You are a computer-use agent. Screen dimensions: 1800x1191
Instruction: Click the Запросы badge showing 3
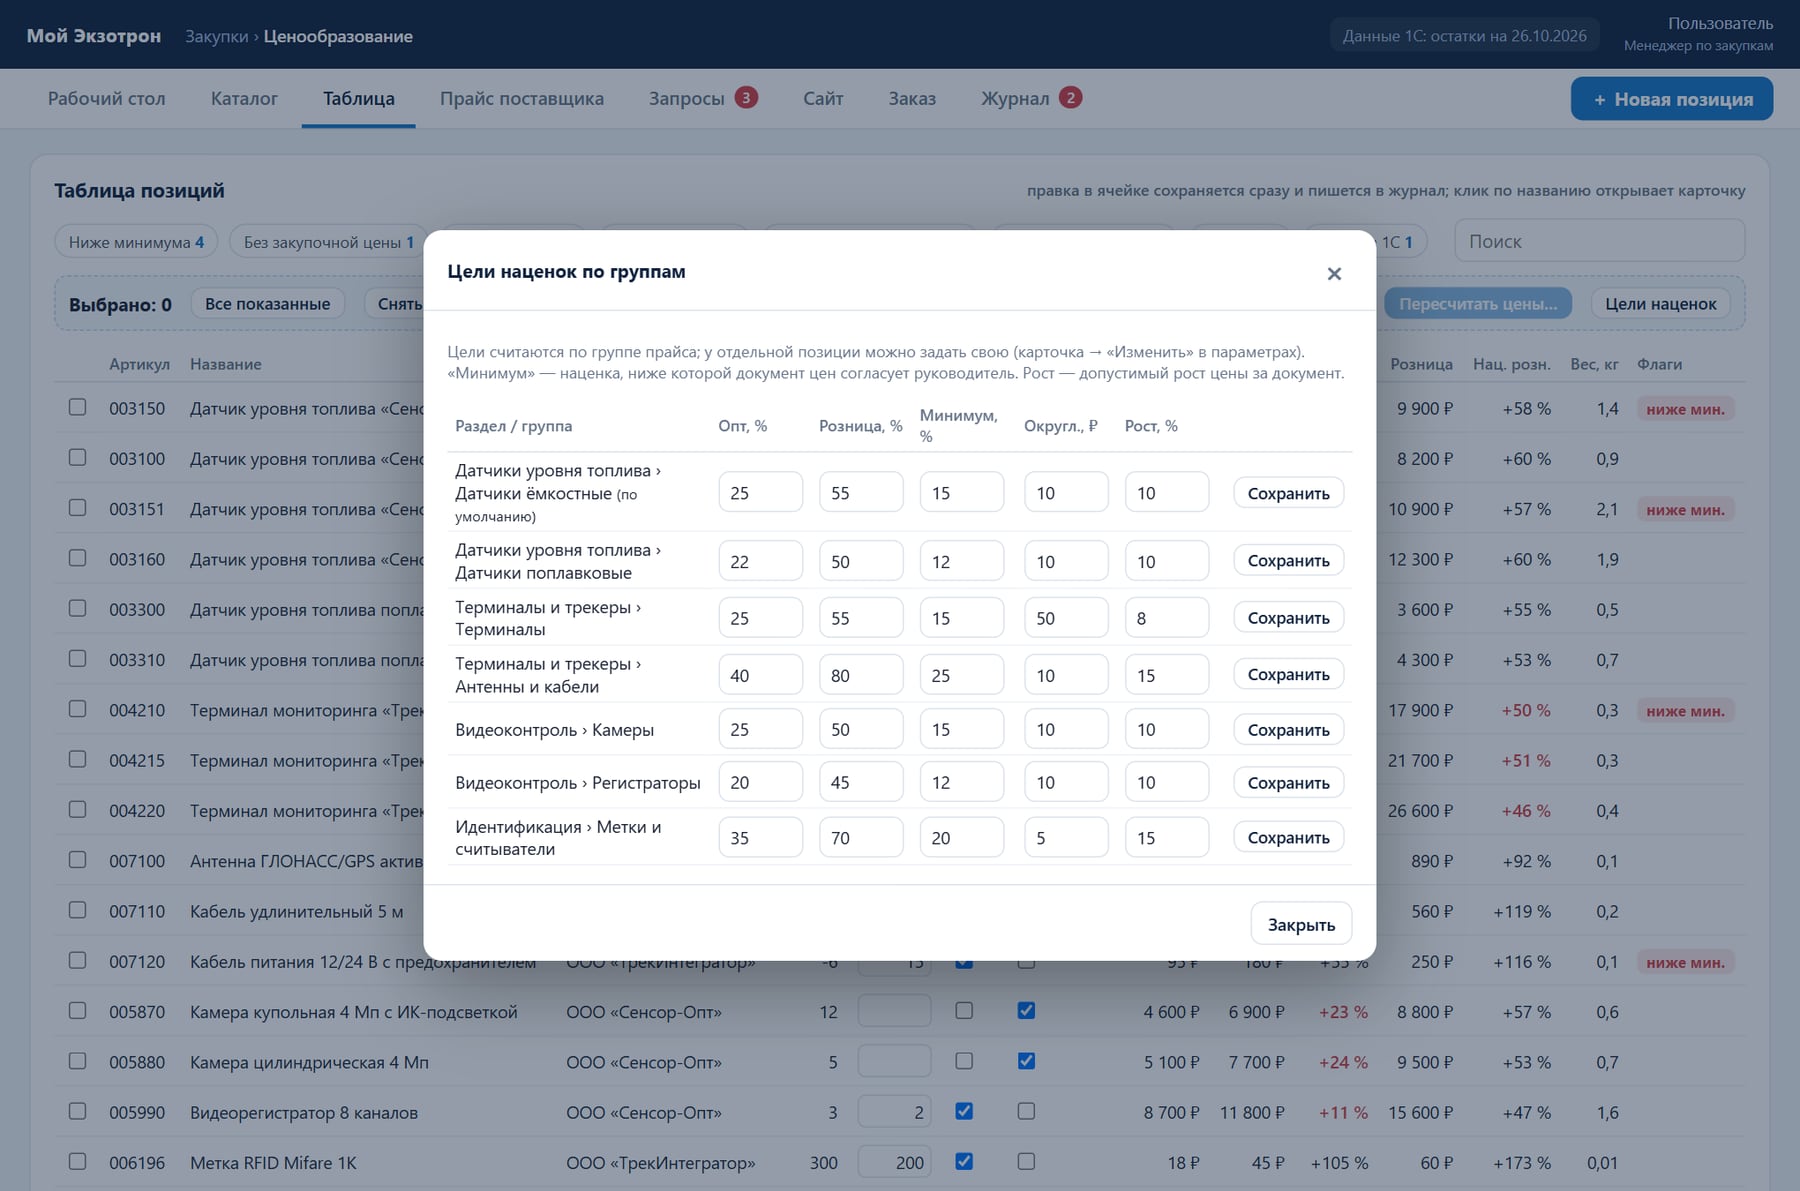[x=745, y=98]
